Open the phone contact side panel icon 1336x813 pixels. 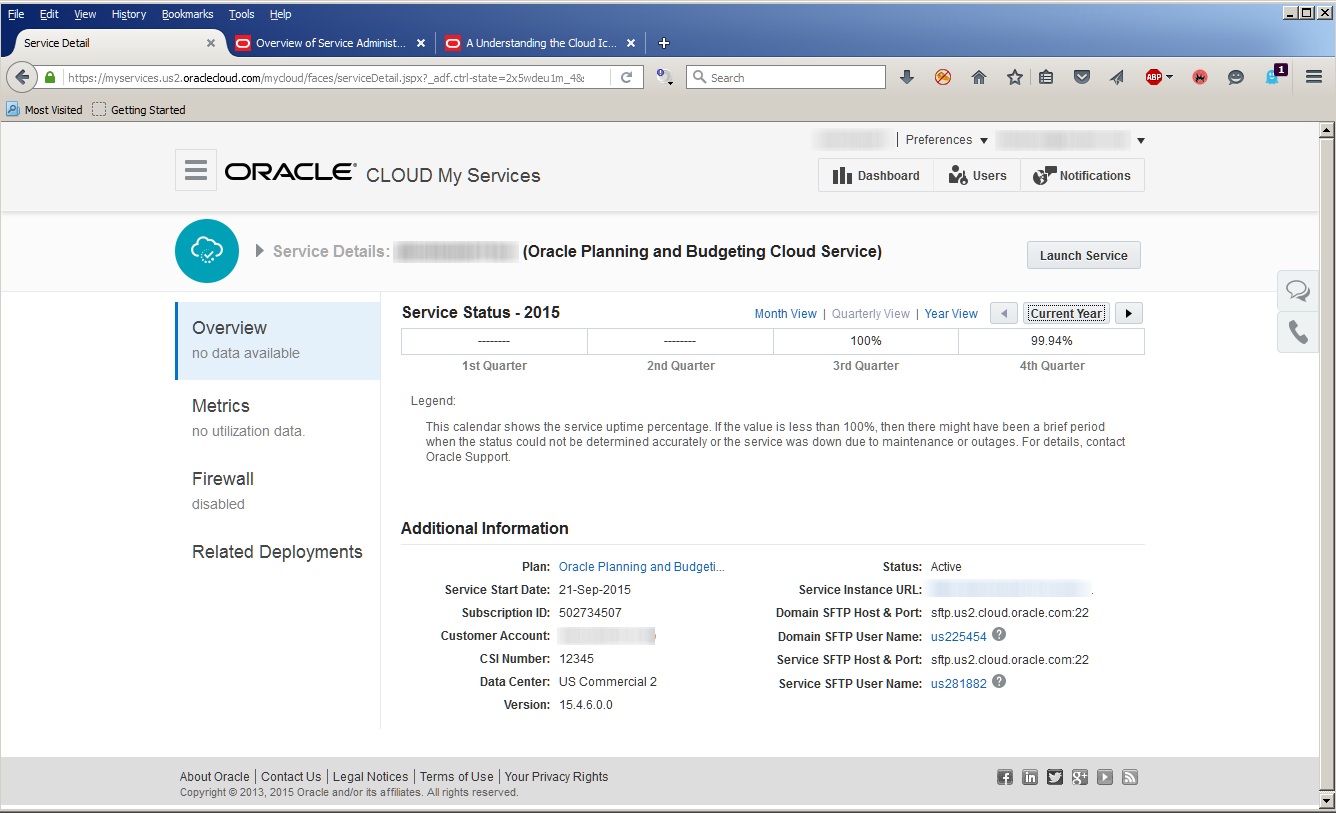pos(1298,332)
